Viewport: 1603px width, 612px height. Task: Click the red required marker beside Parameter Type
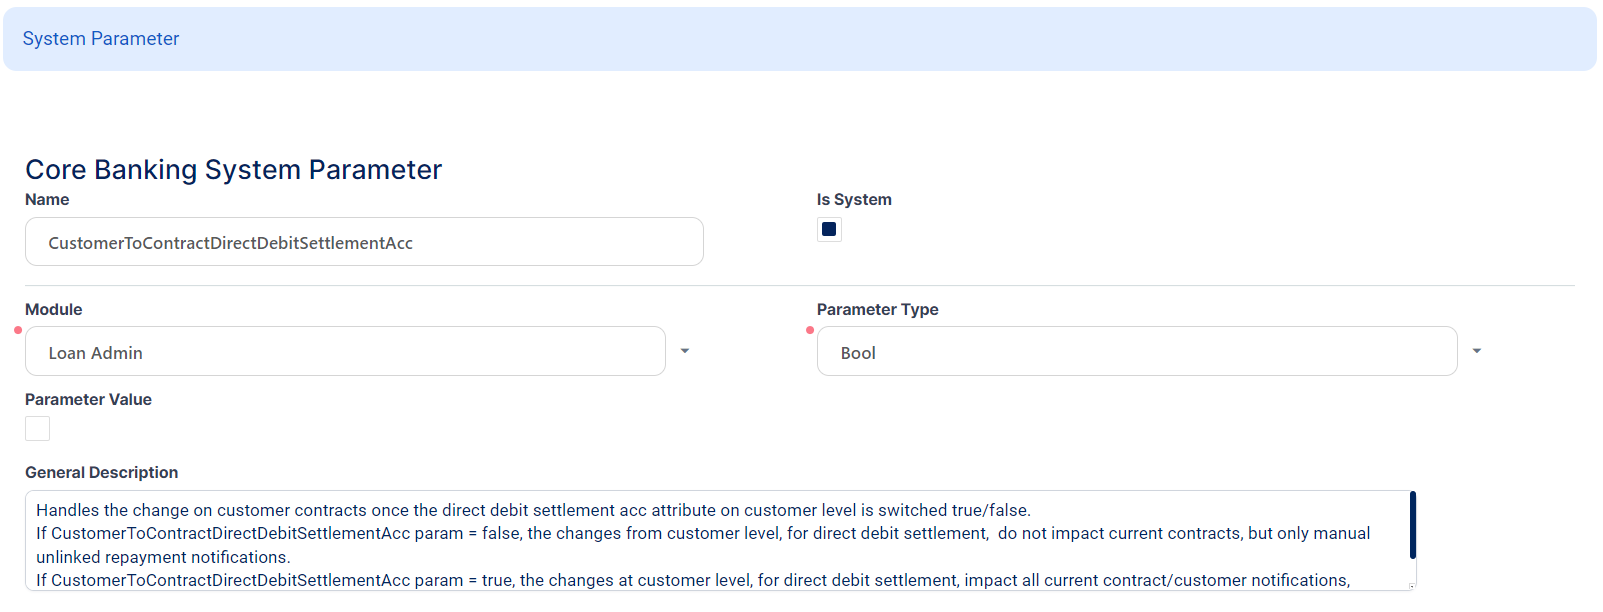810,330
